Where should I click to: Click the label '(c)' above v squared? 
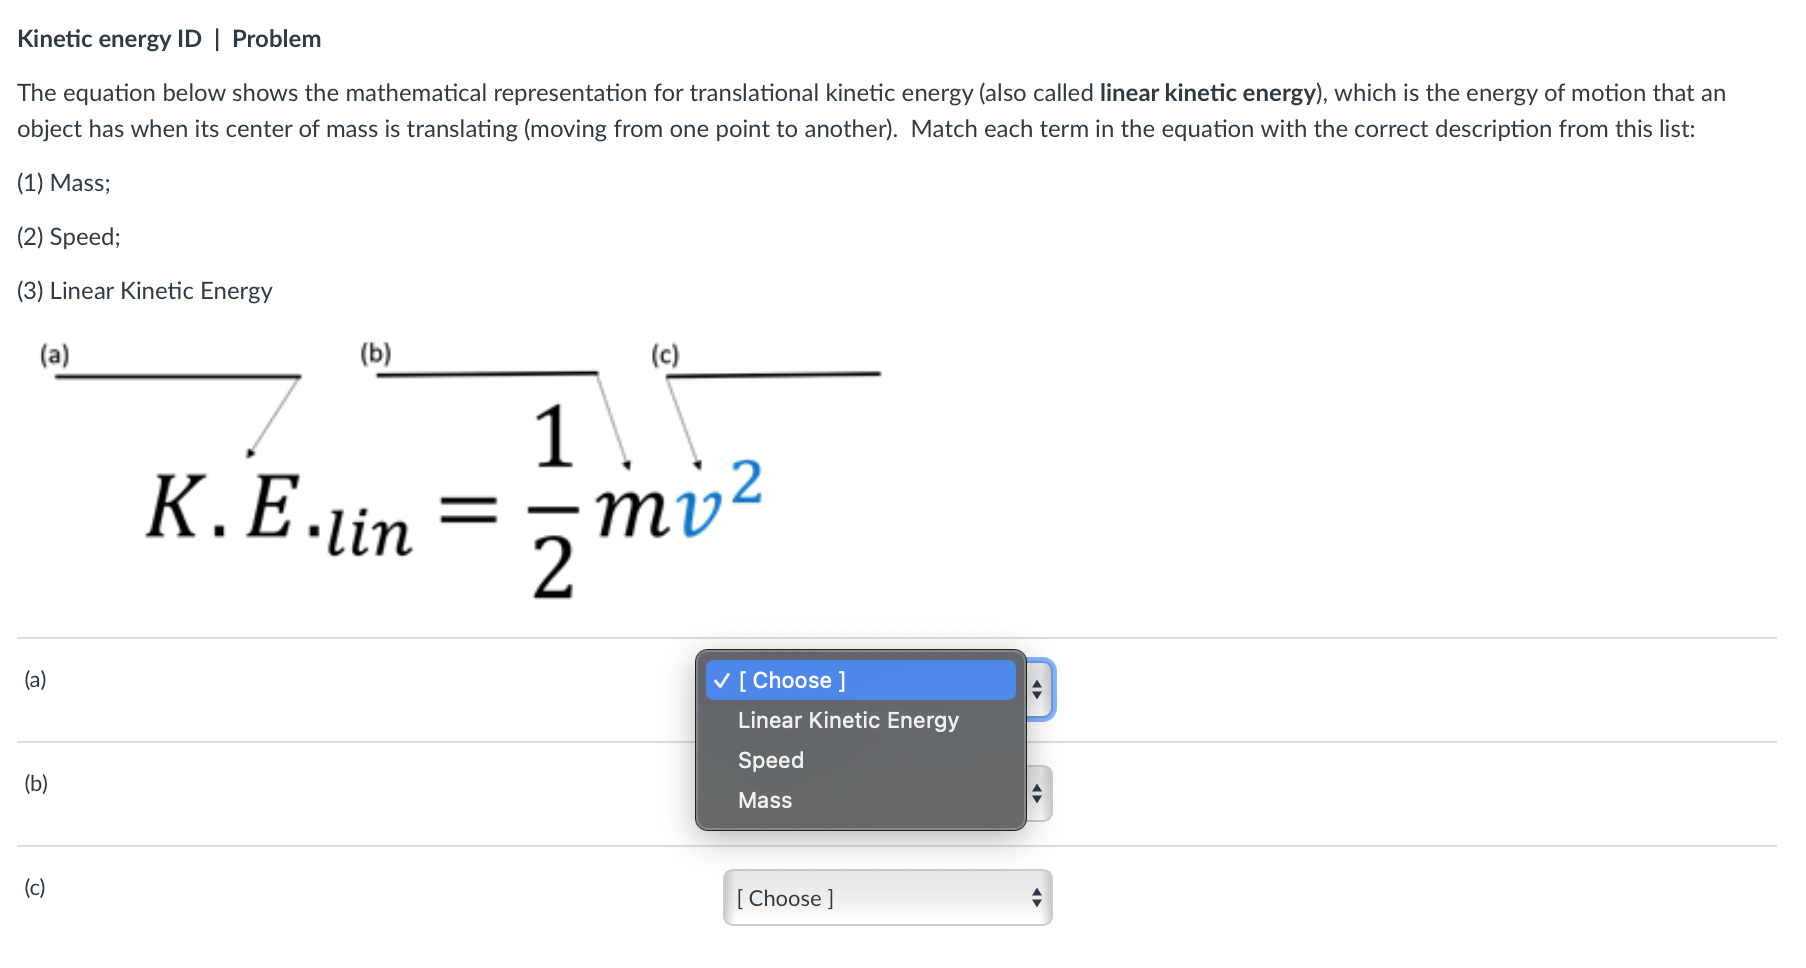tap(664, 353)
